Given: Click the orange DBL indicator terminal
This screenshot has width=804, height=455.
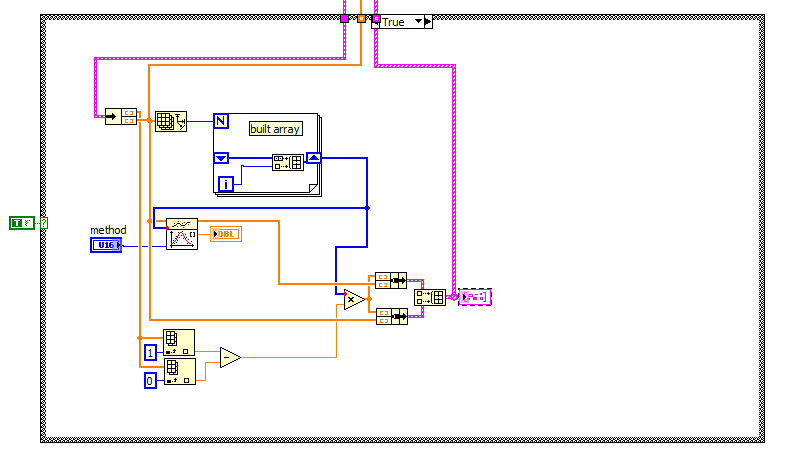Looking at the screenshot, I should click(x=226, y=234).
